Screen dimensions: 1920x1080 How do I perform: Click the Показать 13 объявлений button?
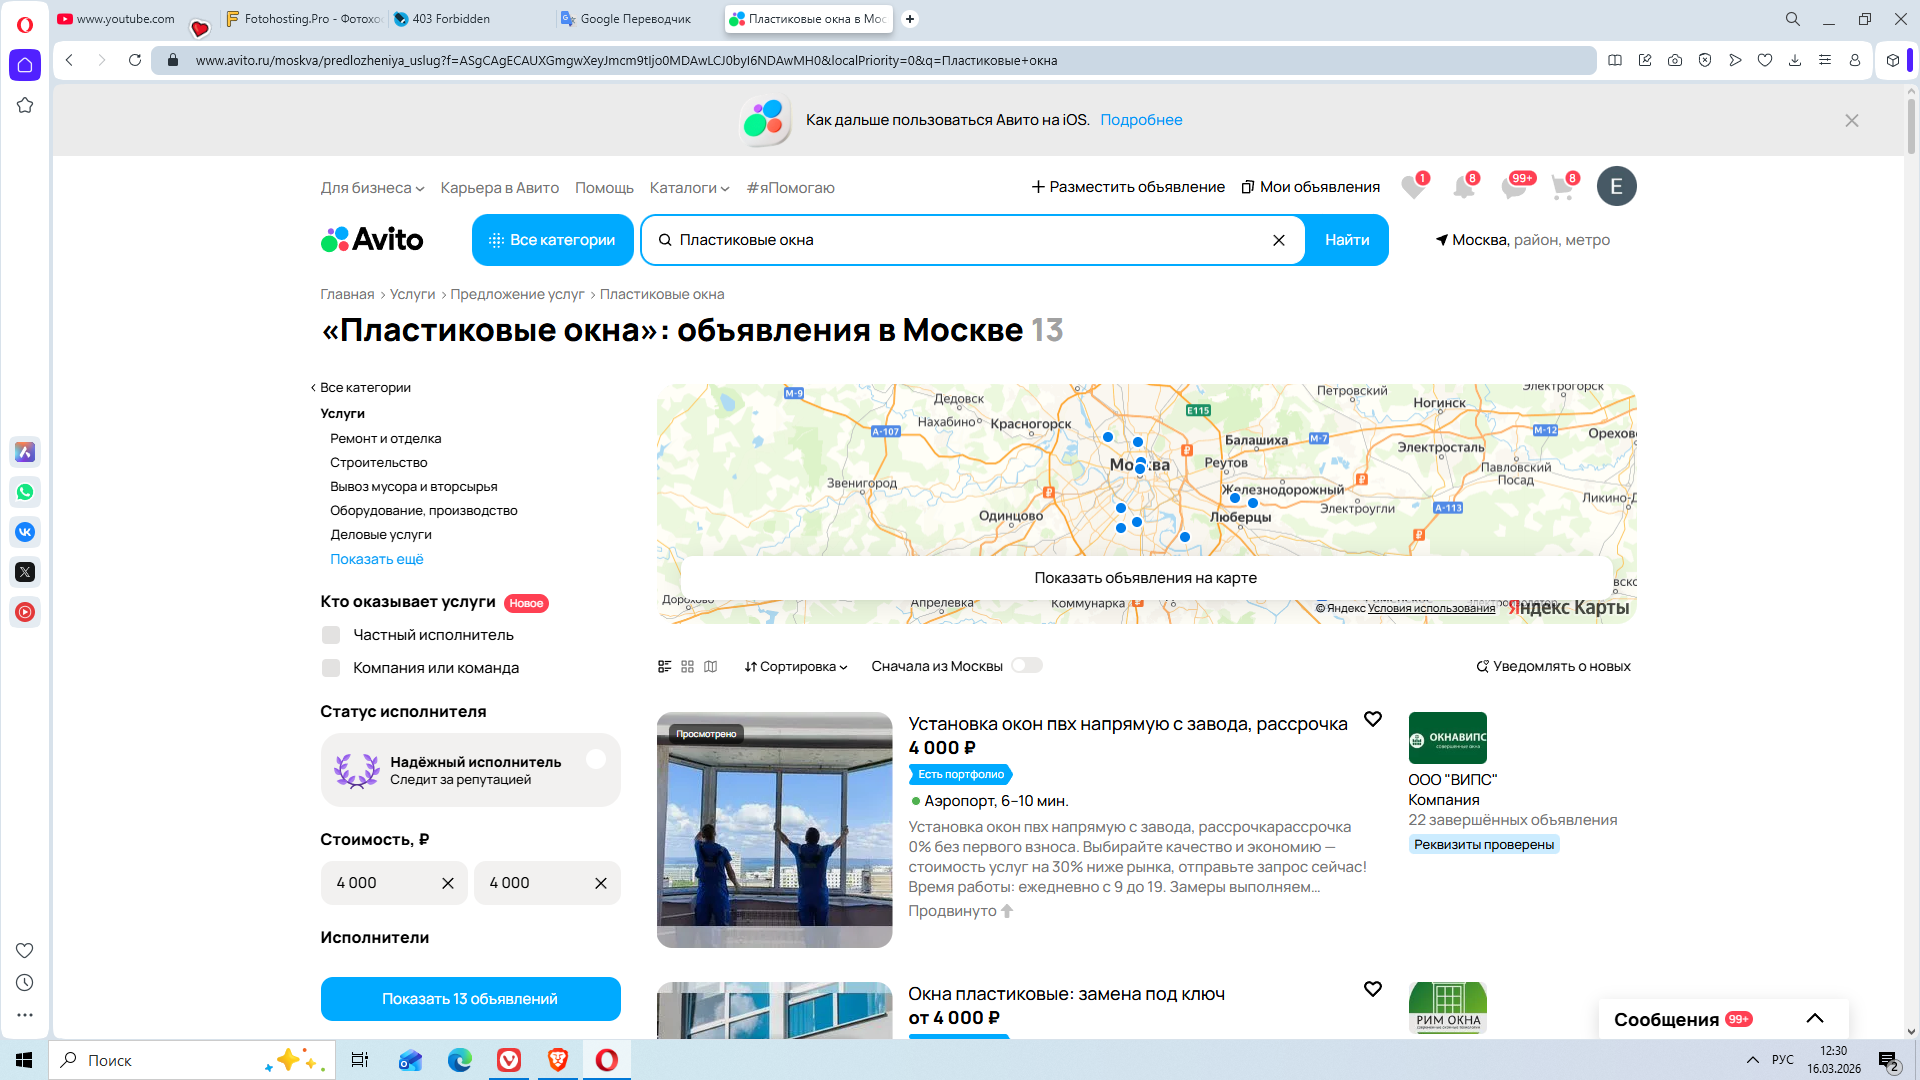tap(470, 999)
